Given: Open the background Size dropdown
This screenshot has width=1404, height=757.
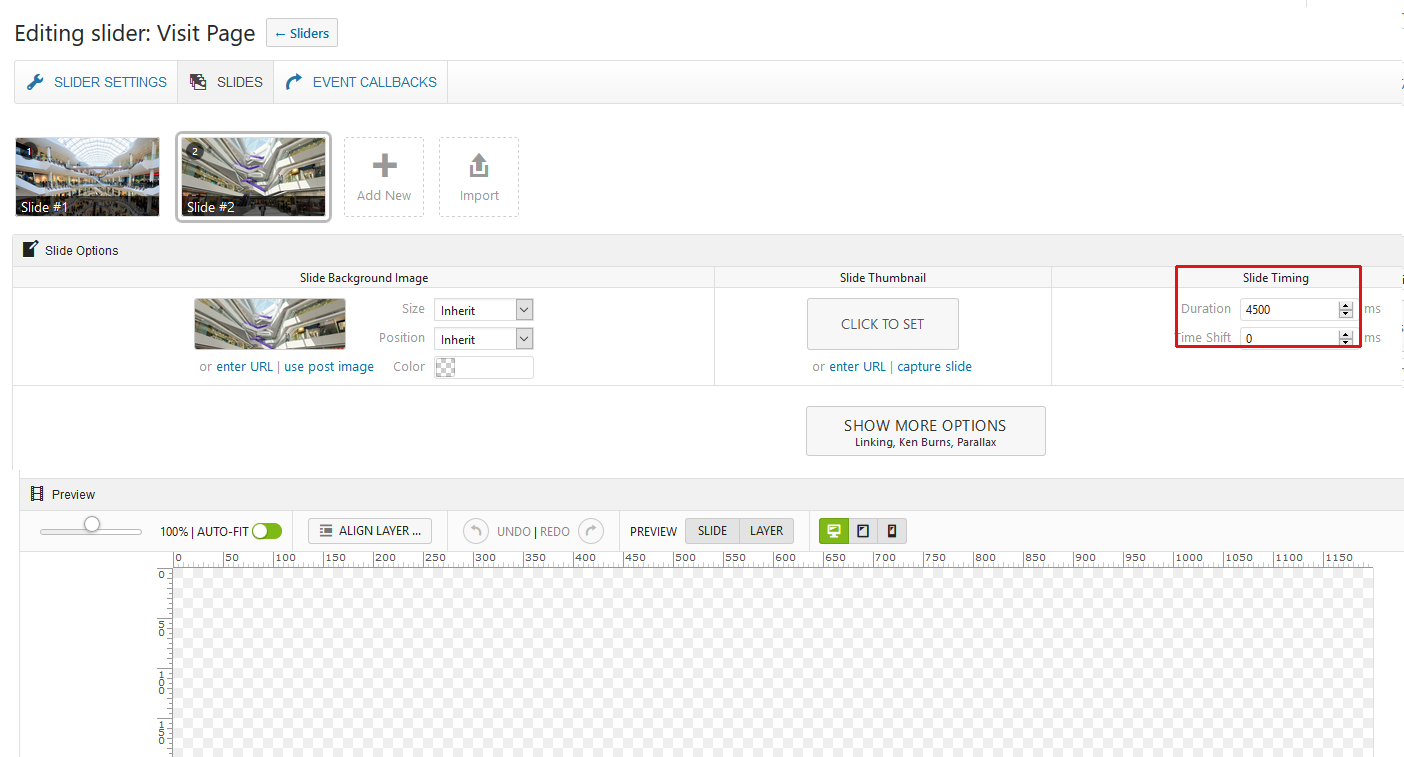Looking at the screenshot, I should click(483, 310).
